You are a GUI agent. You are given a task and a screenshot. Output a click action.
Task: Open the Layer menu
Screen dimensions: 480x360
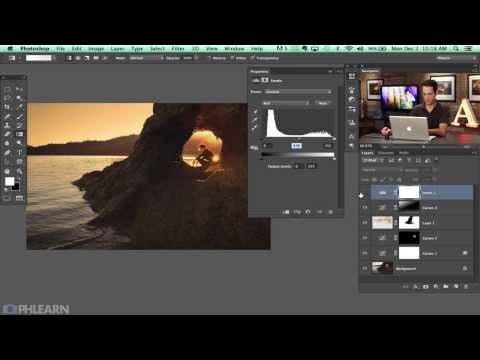pos(117,49)
